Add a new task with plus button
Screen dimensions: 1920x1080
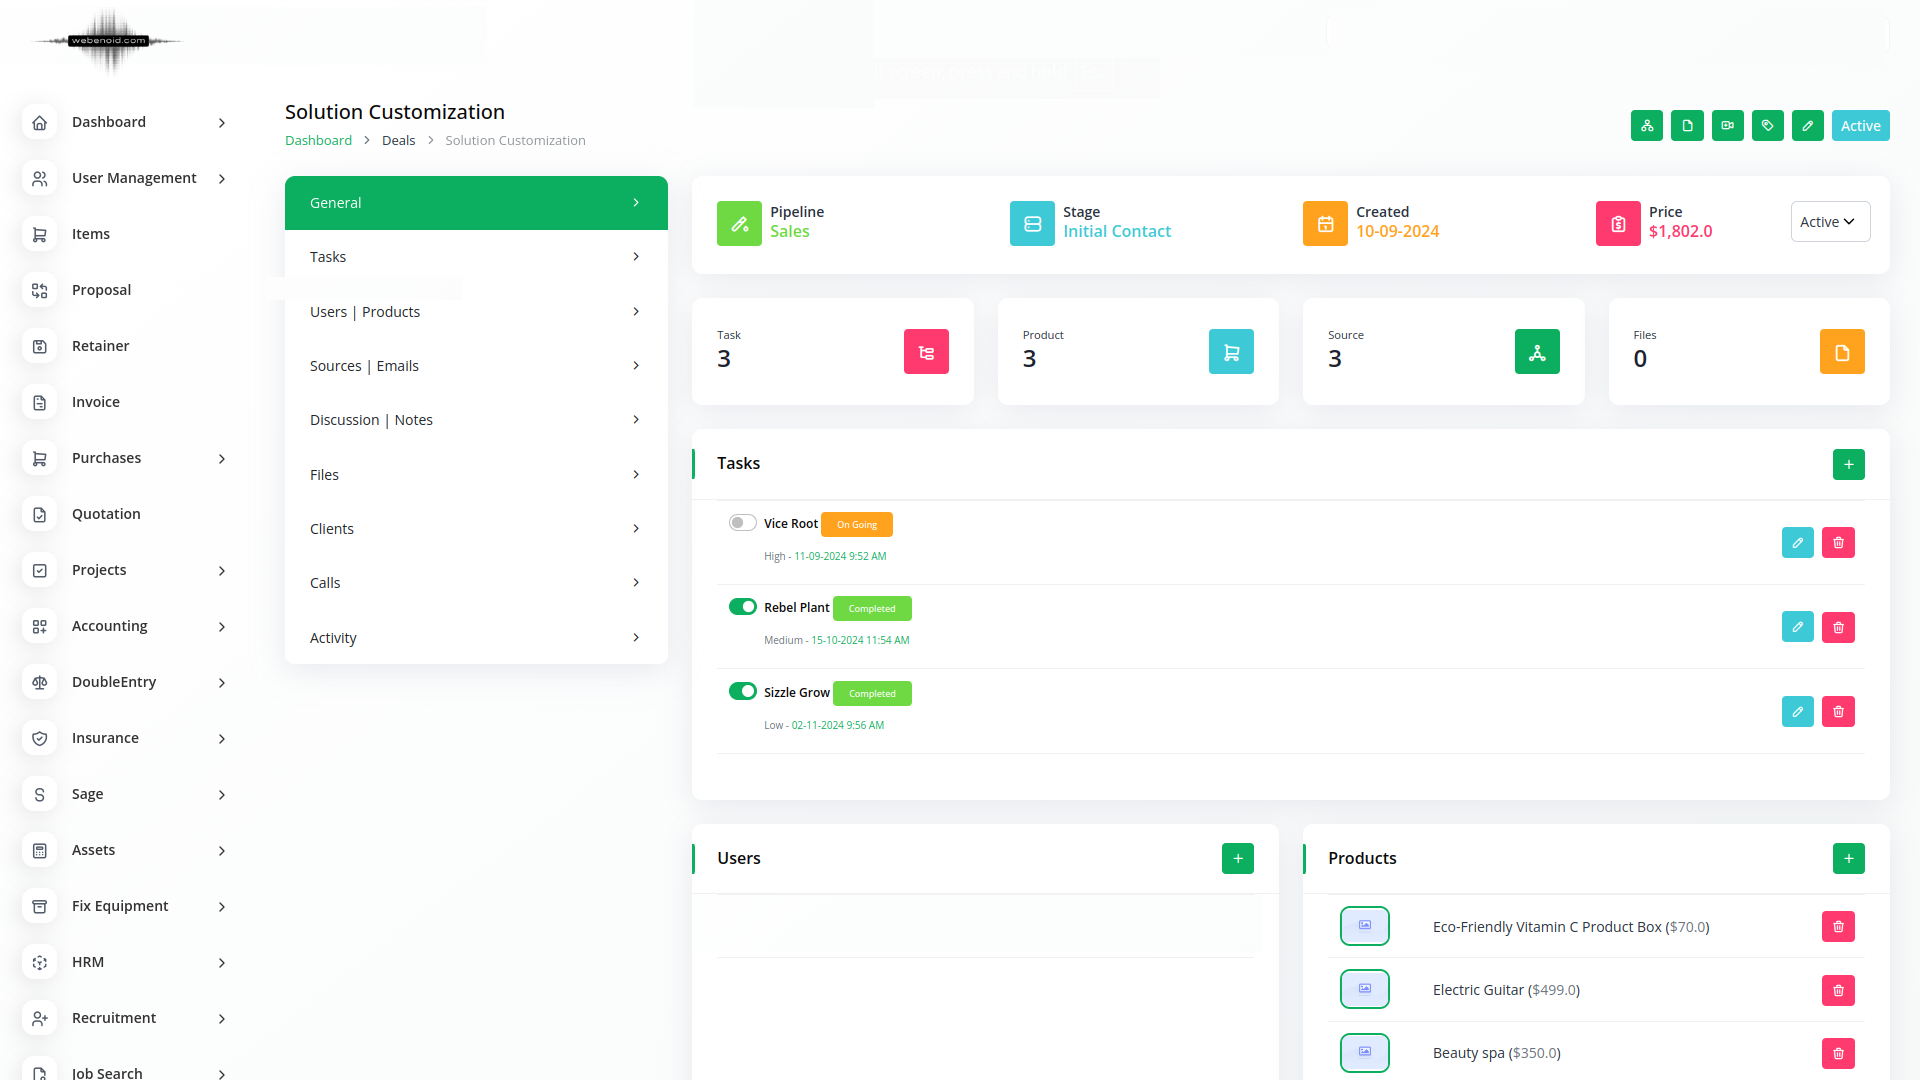(x=1848, y=464)
